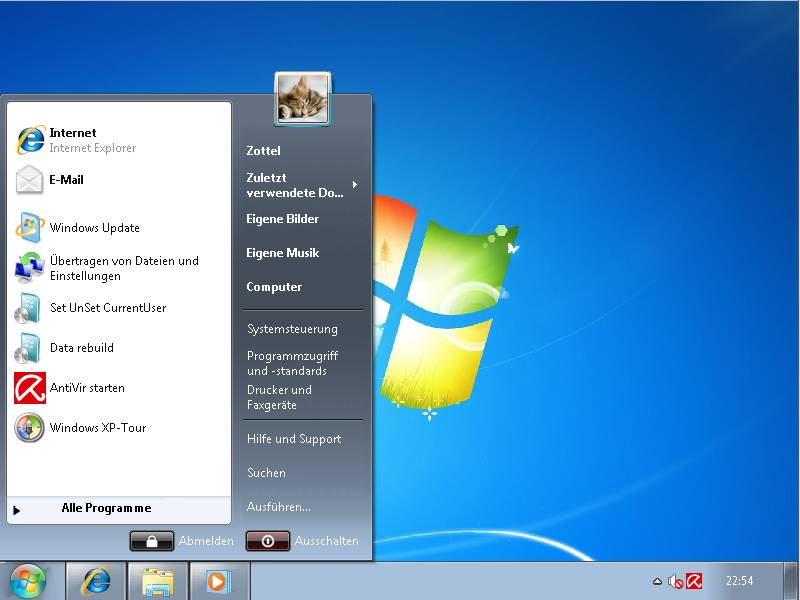Click the Start orb on the taskbar
The height and width of the screenshot is (600, 800).
pos(28,581)
